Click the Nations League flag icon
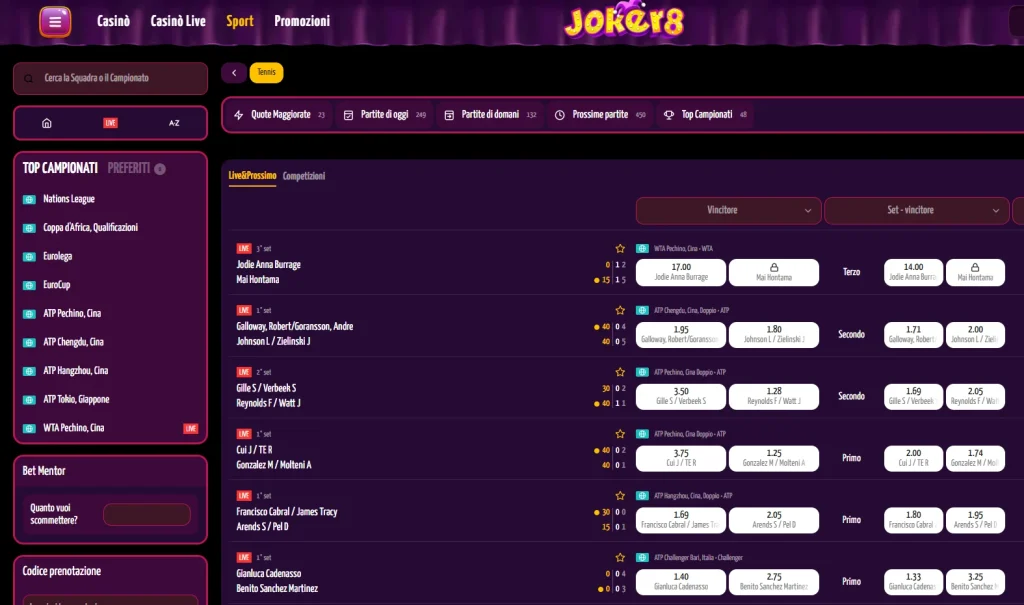Viewport: 1024px width, 605px height. [29, 199]
